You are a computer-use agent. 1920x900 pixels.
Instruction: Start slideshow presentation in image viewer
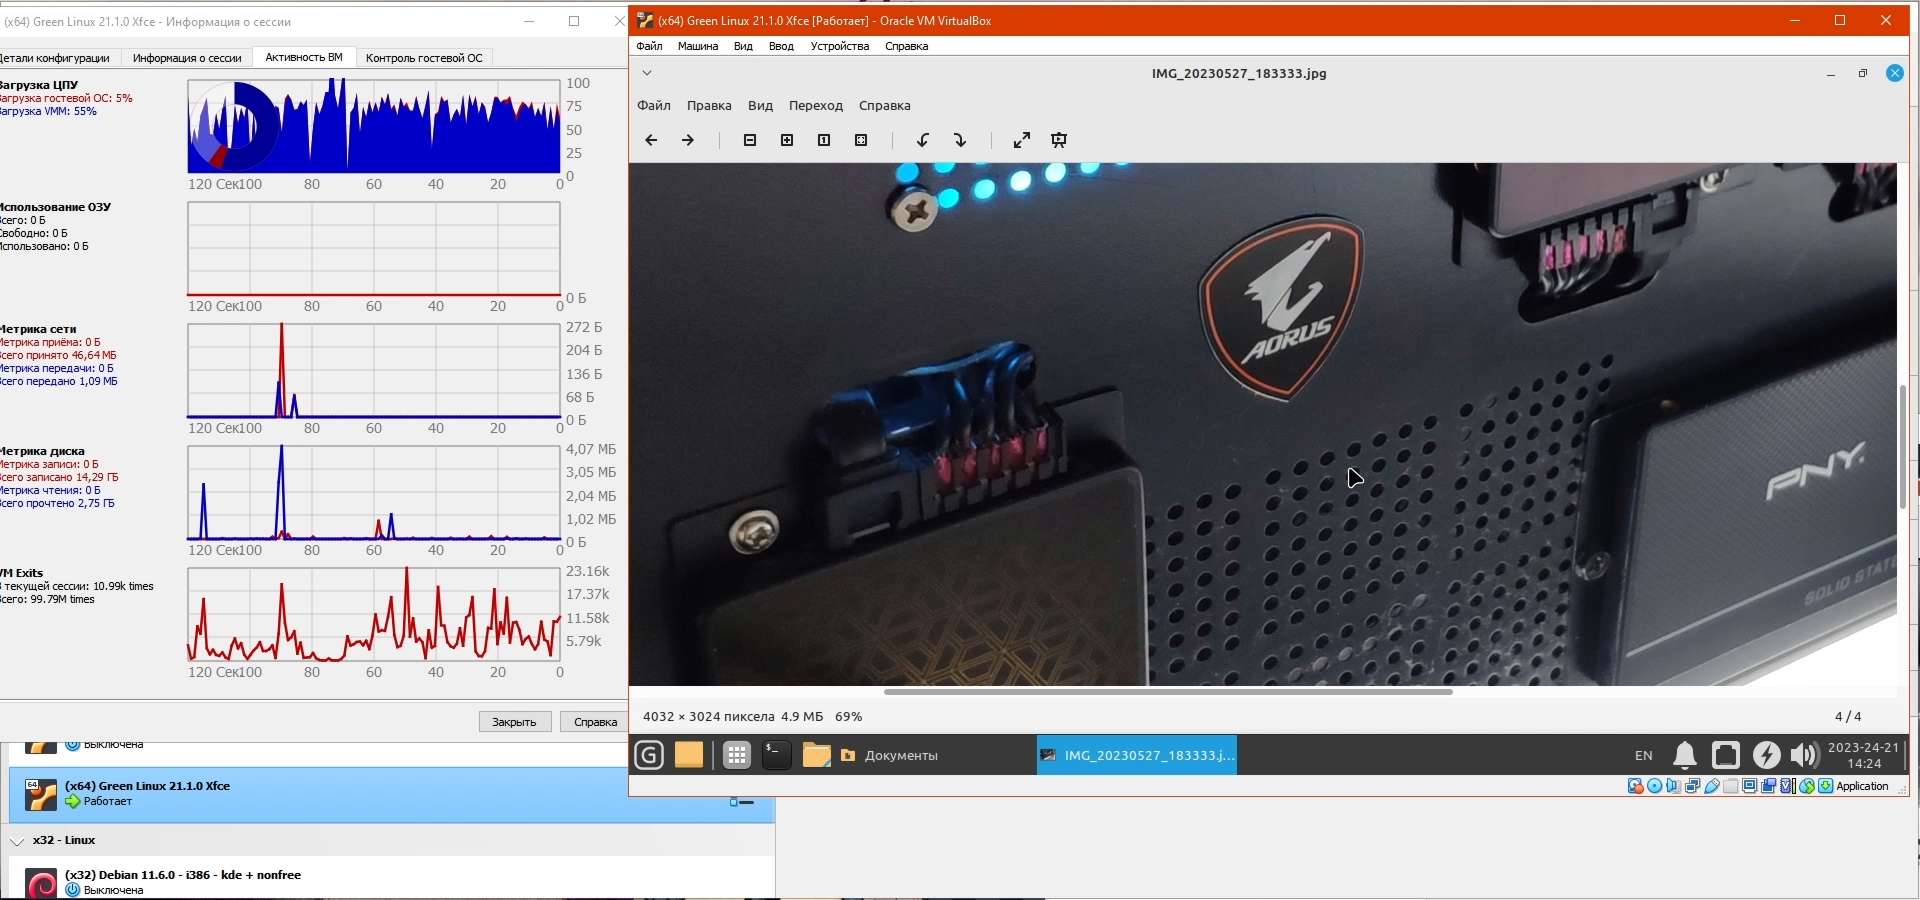coord(1059,141)
